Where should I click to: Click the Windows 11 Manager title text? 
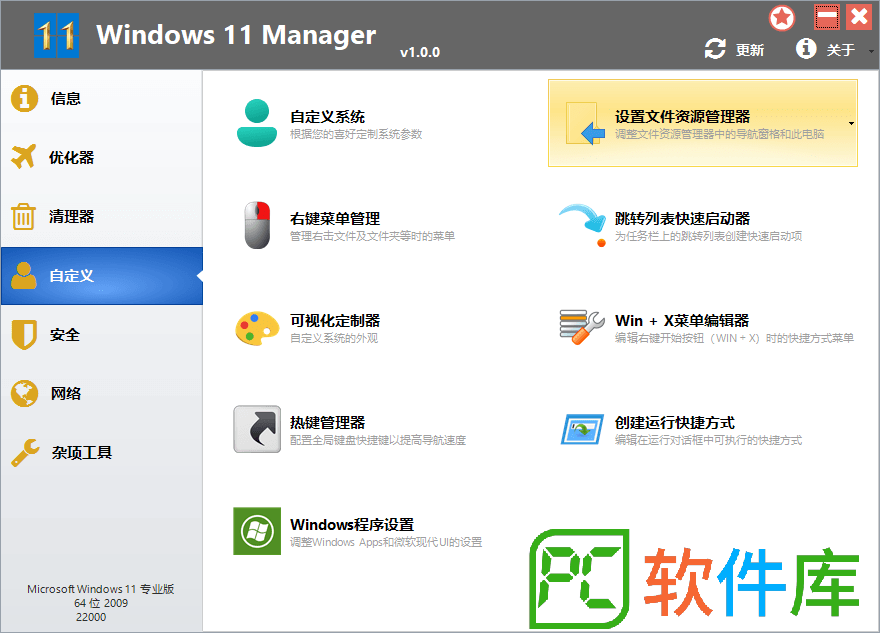coord(236,35)
